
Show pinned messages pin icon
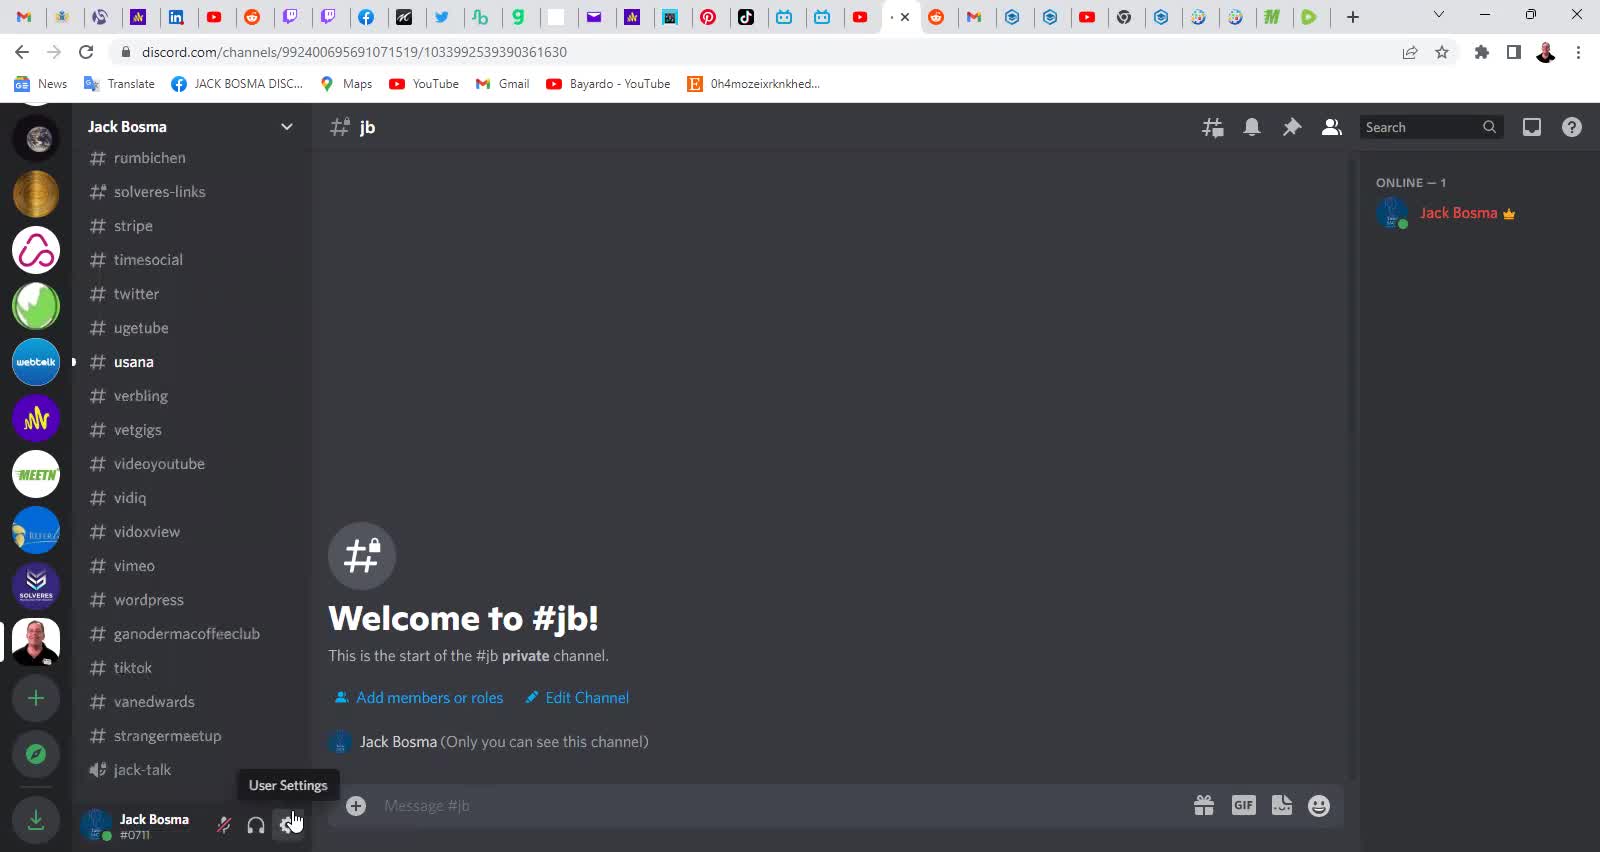[x=1292, y=127]
